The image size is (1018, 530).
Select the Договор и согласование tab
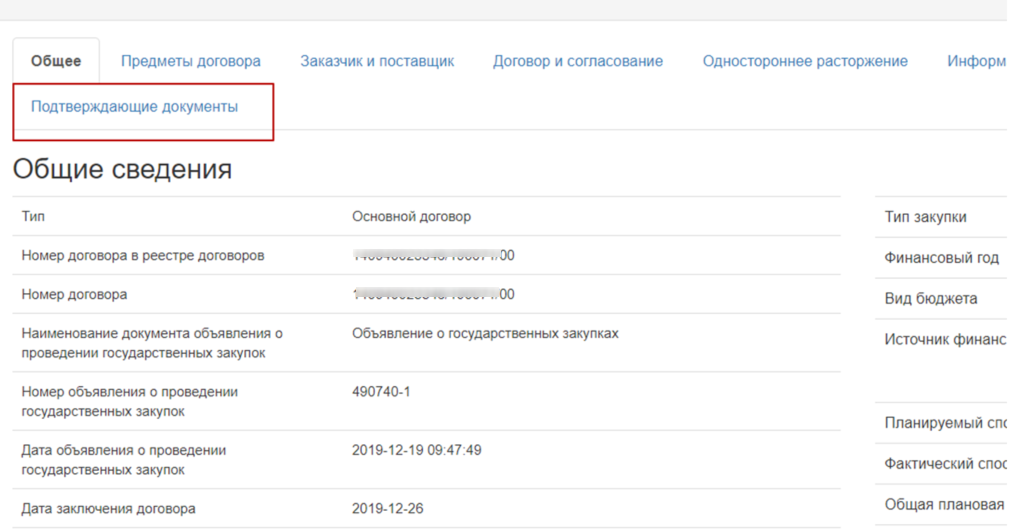(x=577, y=61)
